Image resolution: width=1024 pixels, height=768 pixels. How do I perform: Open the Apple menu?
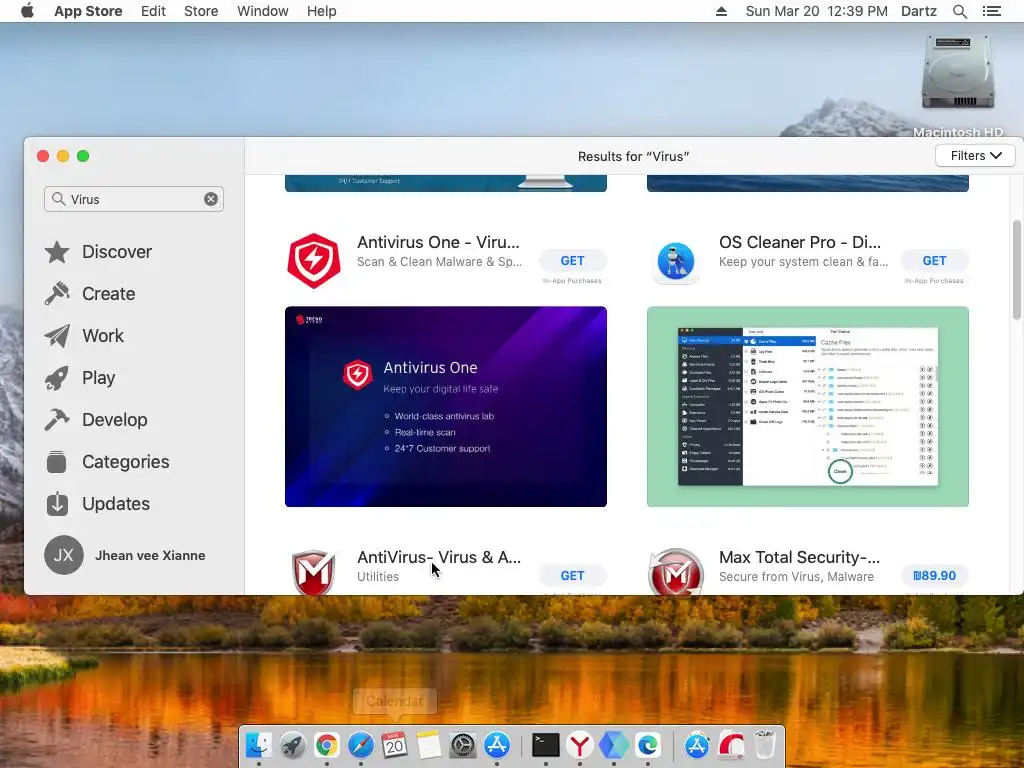(27, 11)
